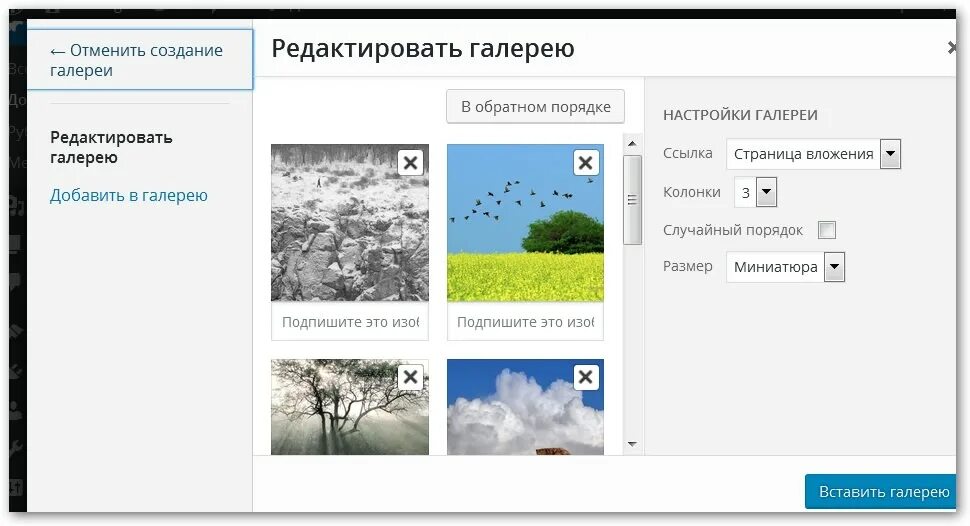Select the birds over yellow field thumbnail
This screenshot has height=526, width=970.
click(525, 223)
